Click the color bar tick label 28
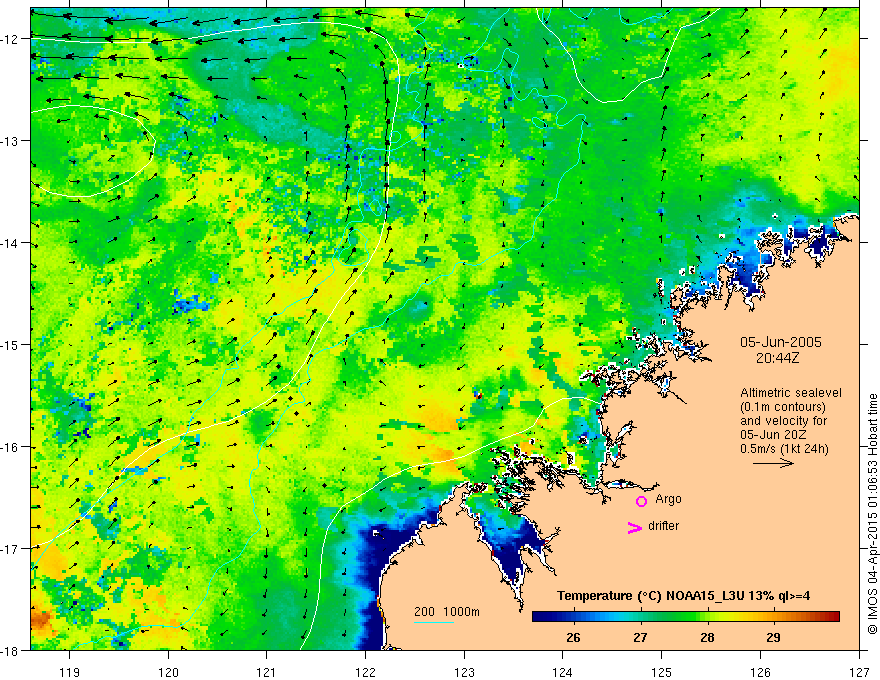 tap(707, 637)
